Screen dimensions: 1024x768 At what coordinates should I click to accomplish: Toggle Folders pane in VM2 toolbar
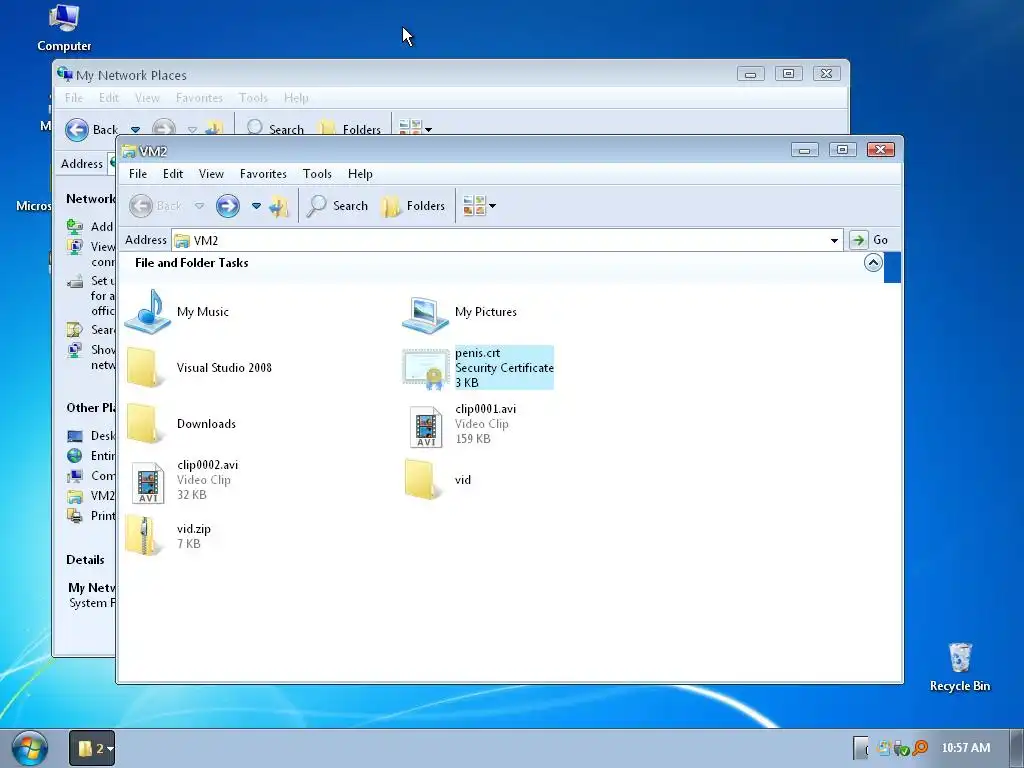pos(413,206)
